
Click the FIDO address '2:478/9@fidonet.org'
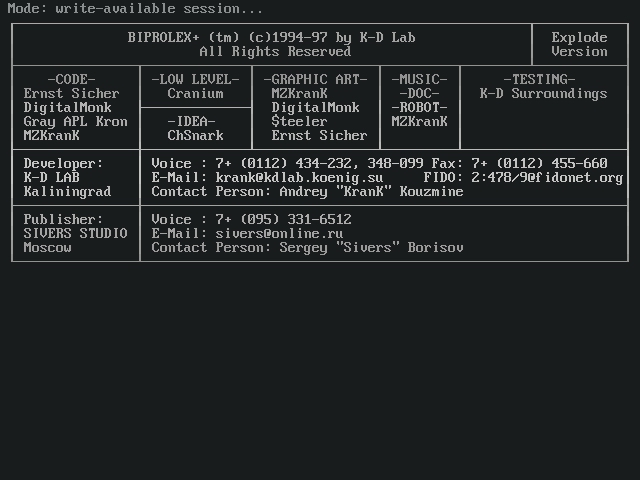click(x=547, y=178)
